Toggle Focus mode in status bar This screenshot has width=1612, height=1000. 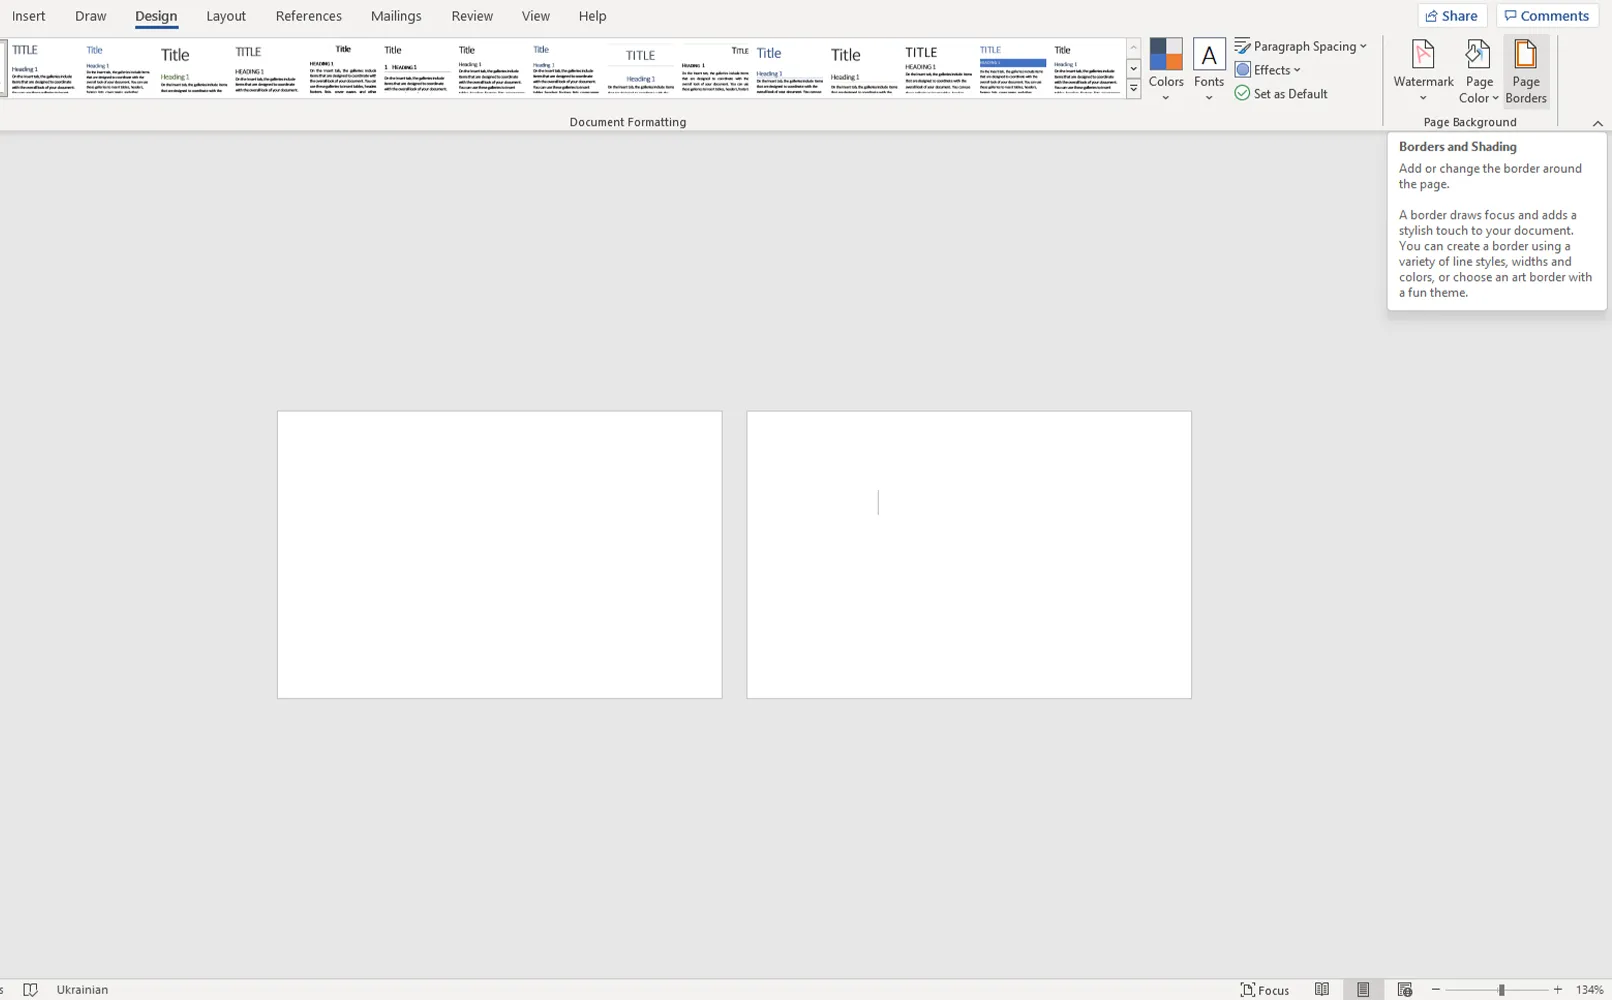[x=1265, y=989]
